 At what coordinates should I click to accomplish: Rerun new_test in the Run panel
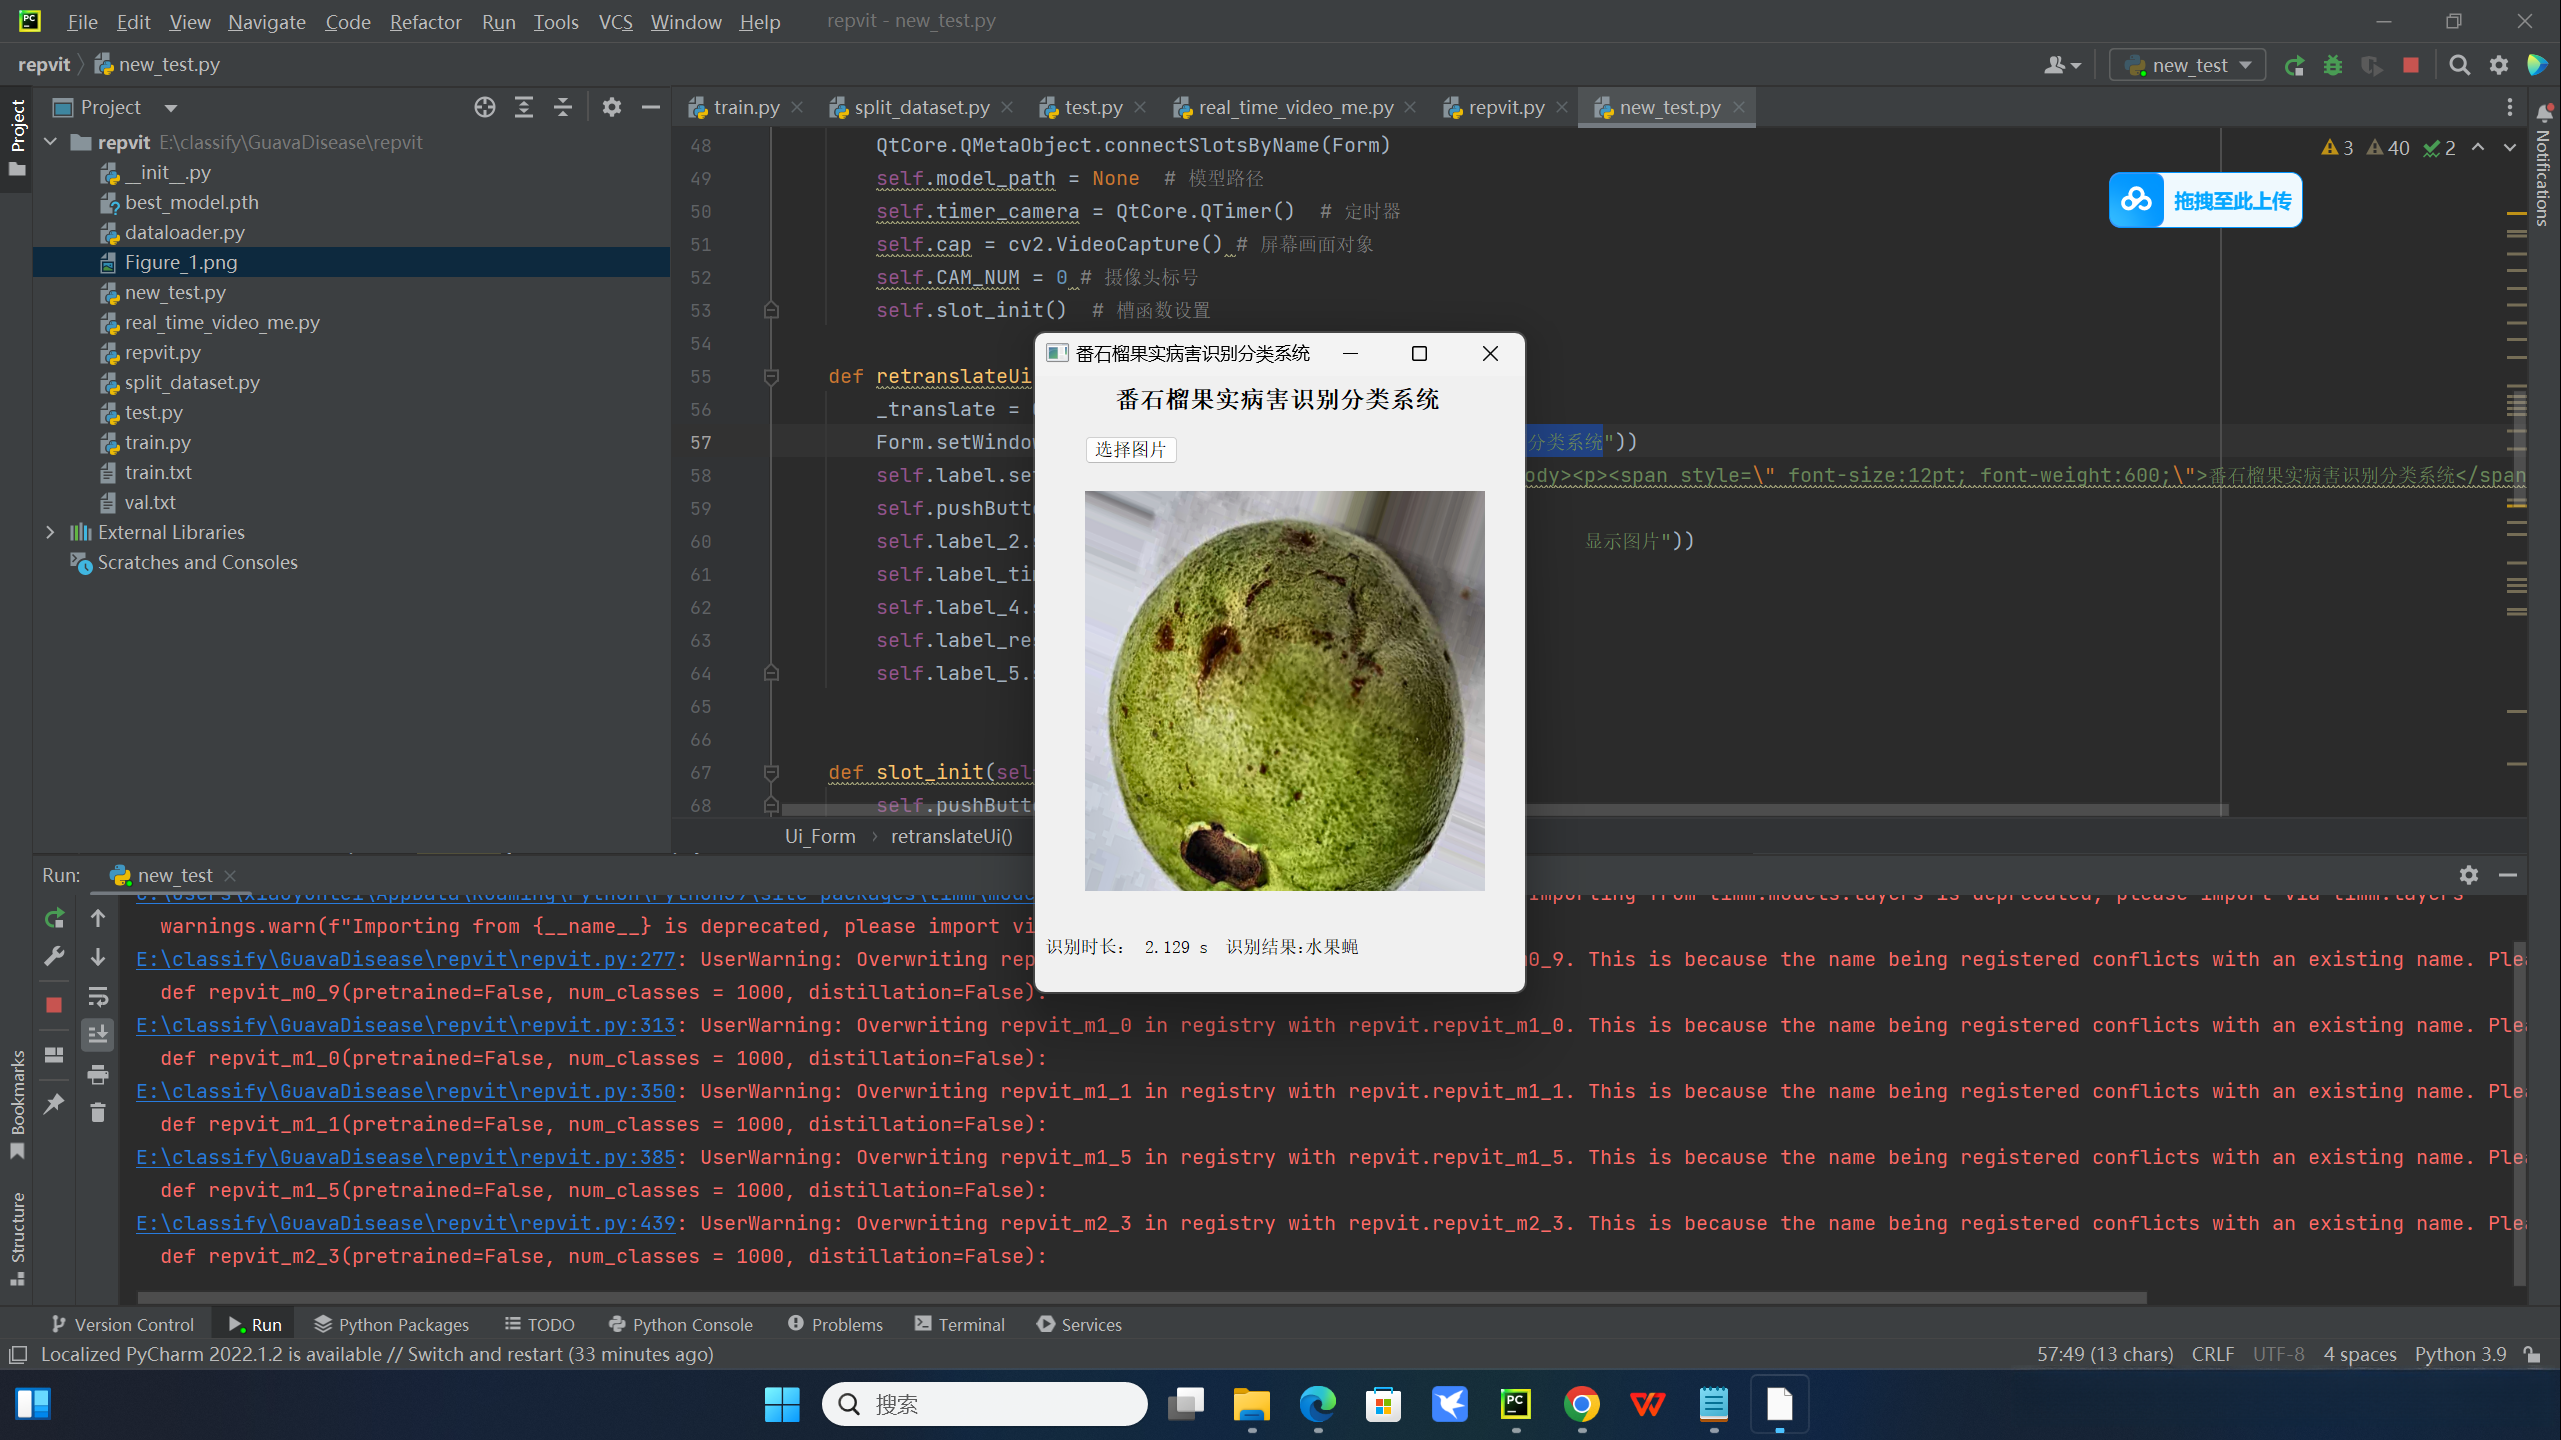[x=54, y=918]
